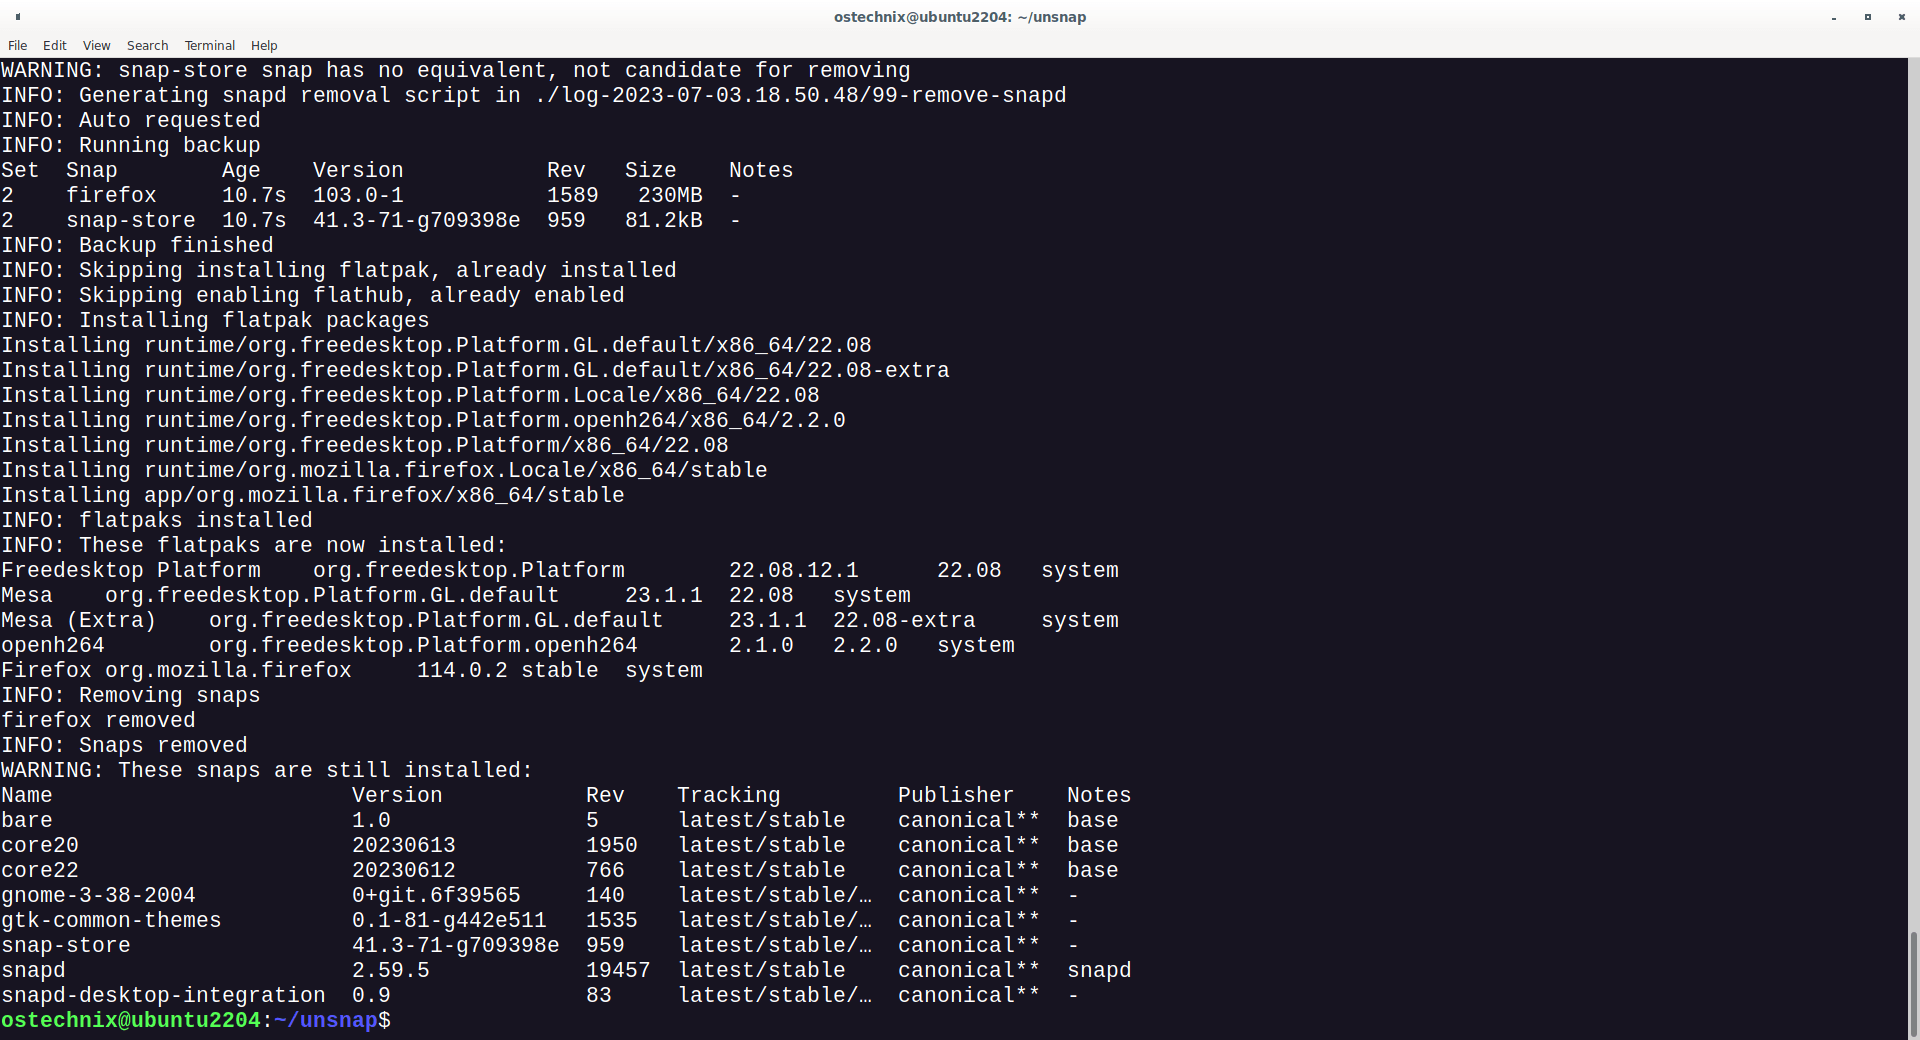Click Freedesktop Platform version 22.08.12.1
The height and width of the screenshot is (1040, 1920).
(x=794, y=570)
